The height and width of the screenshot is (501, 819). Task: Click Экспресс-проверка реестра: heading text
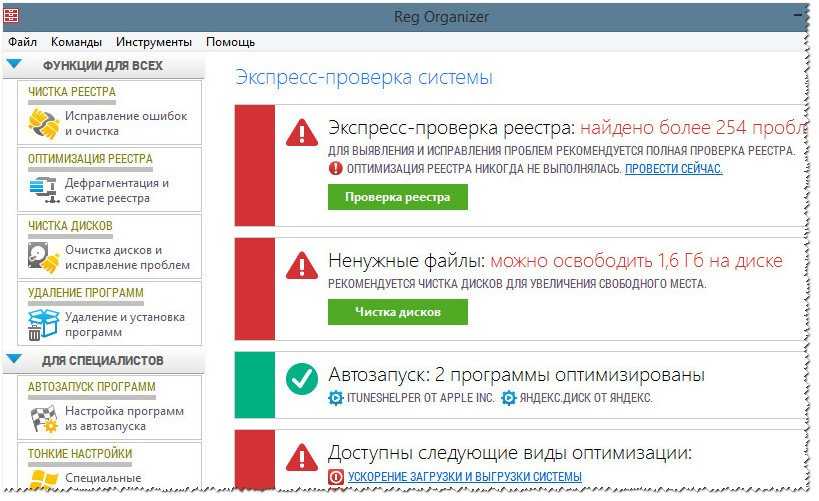(x=451, y=127)
